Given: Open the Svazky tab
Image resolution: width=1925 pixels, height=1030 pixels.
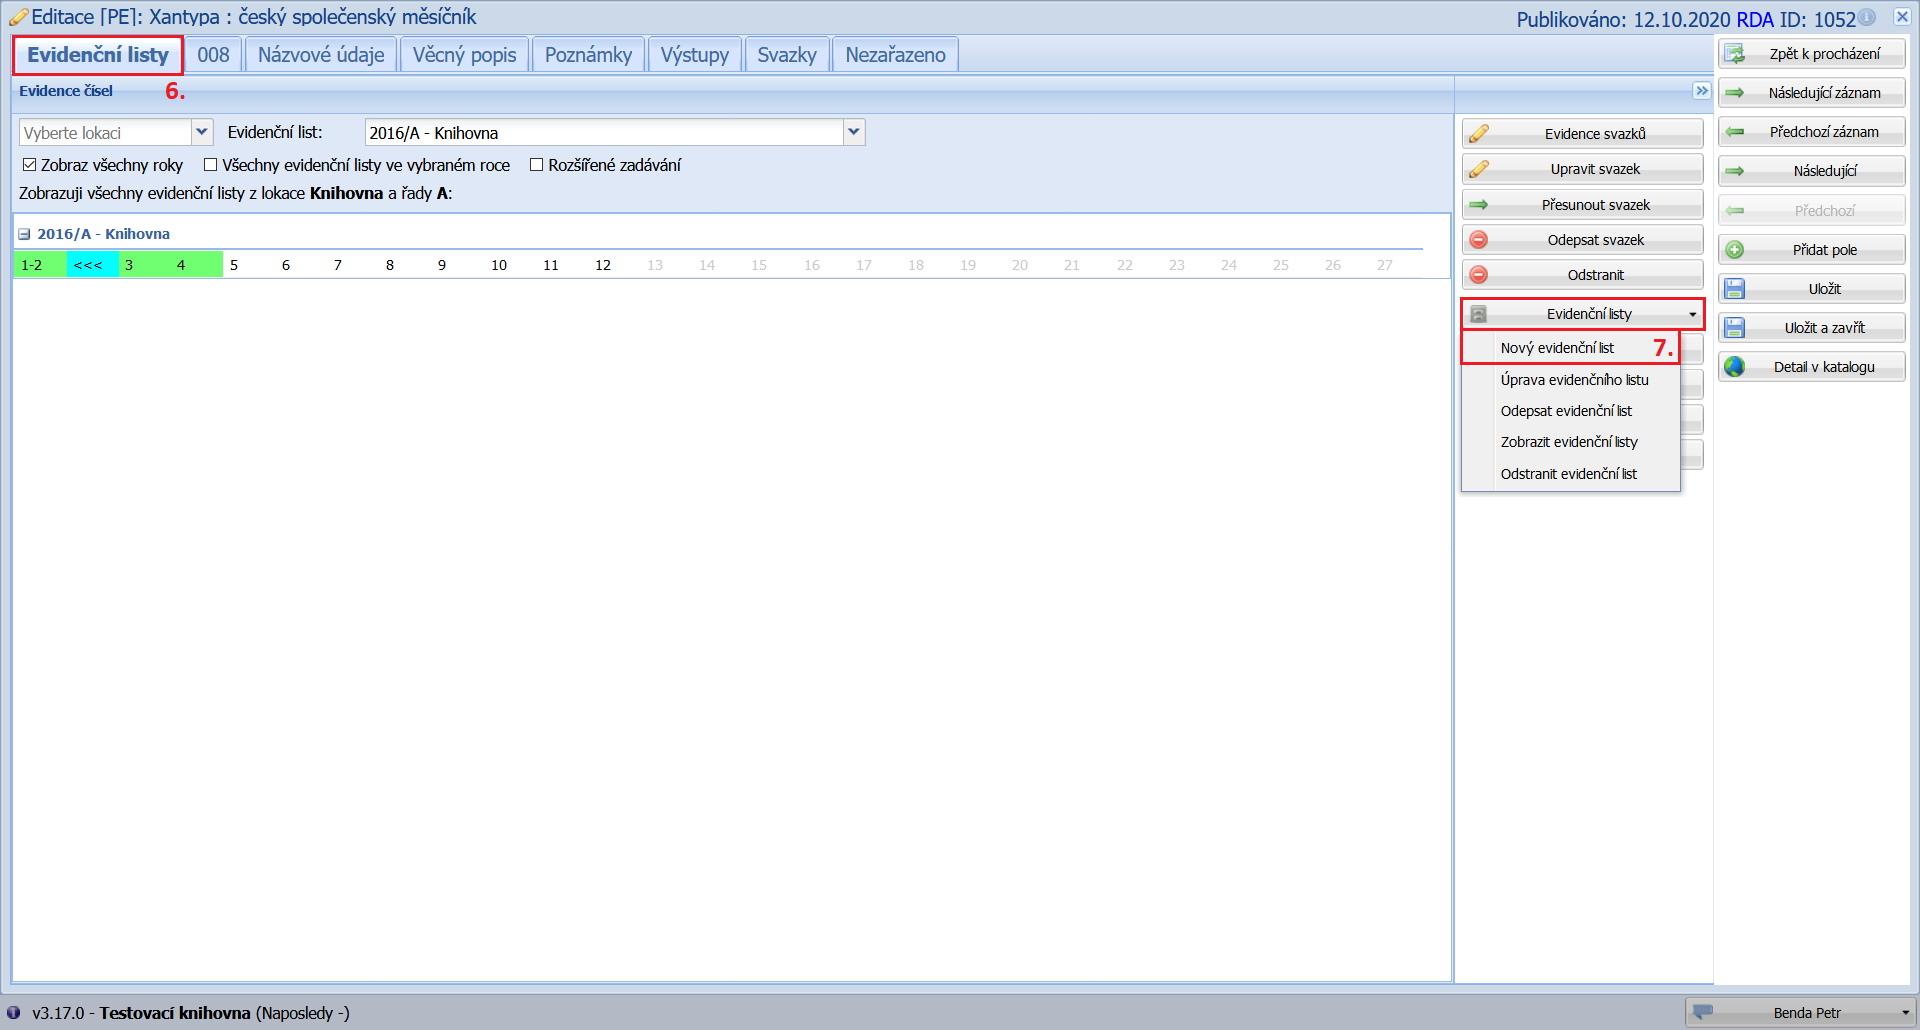Looking at the screenshot, I should coord(787,55).
